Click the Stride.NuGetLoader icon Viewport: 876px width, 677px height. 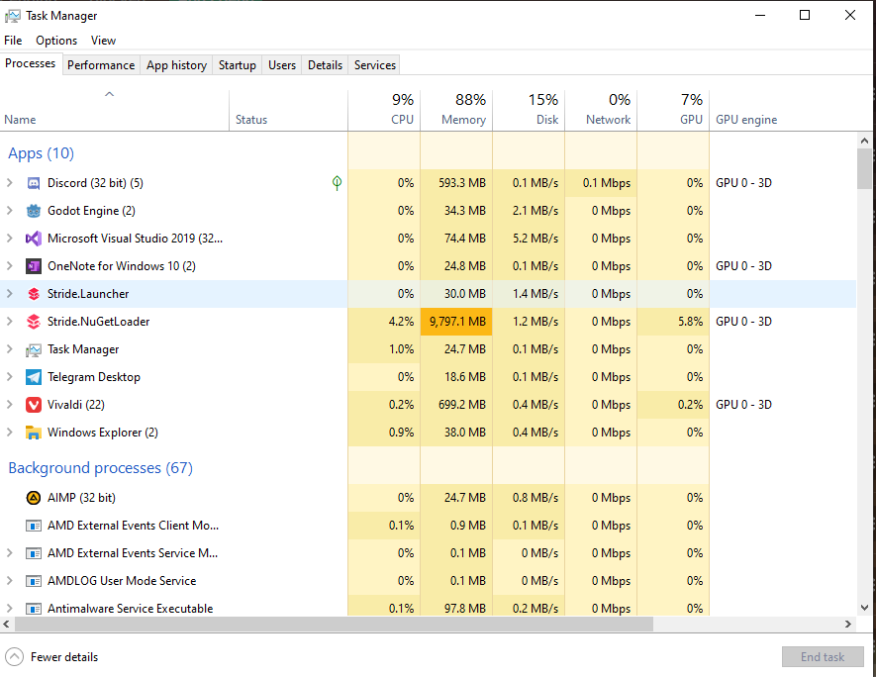point(34,322)
